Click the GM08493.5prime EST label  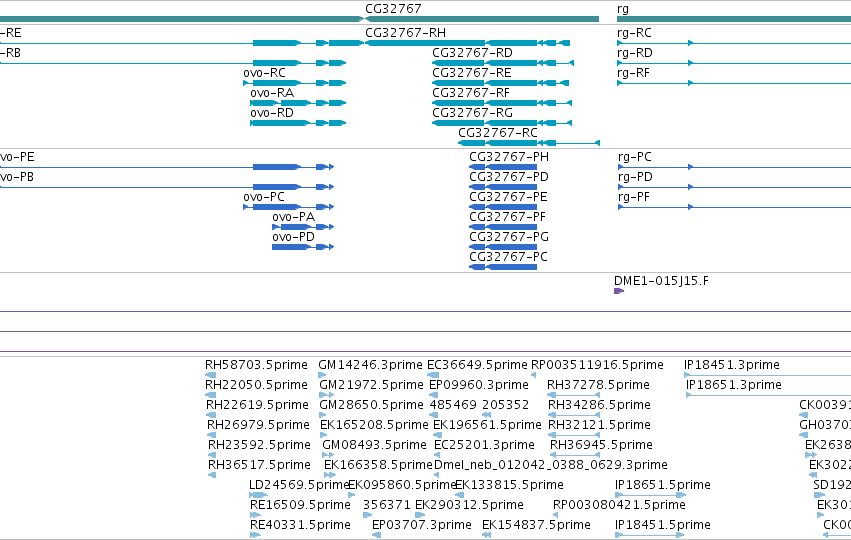click(x=374, y=445)
